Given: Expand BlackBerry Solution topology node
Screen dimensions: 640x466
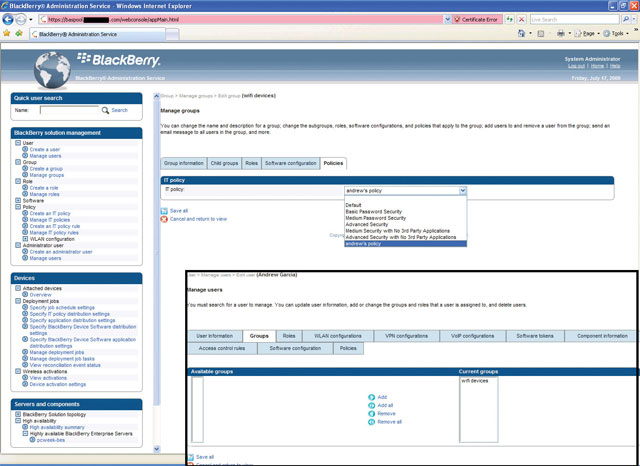Looking at the screenshot, I should coord(18,414).
